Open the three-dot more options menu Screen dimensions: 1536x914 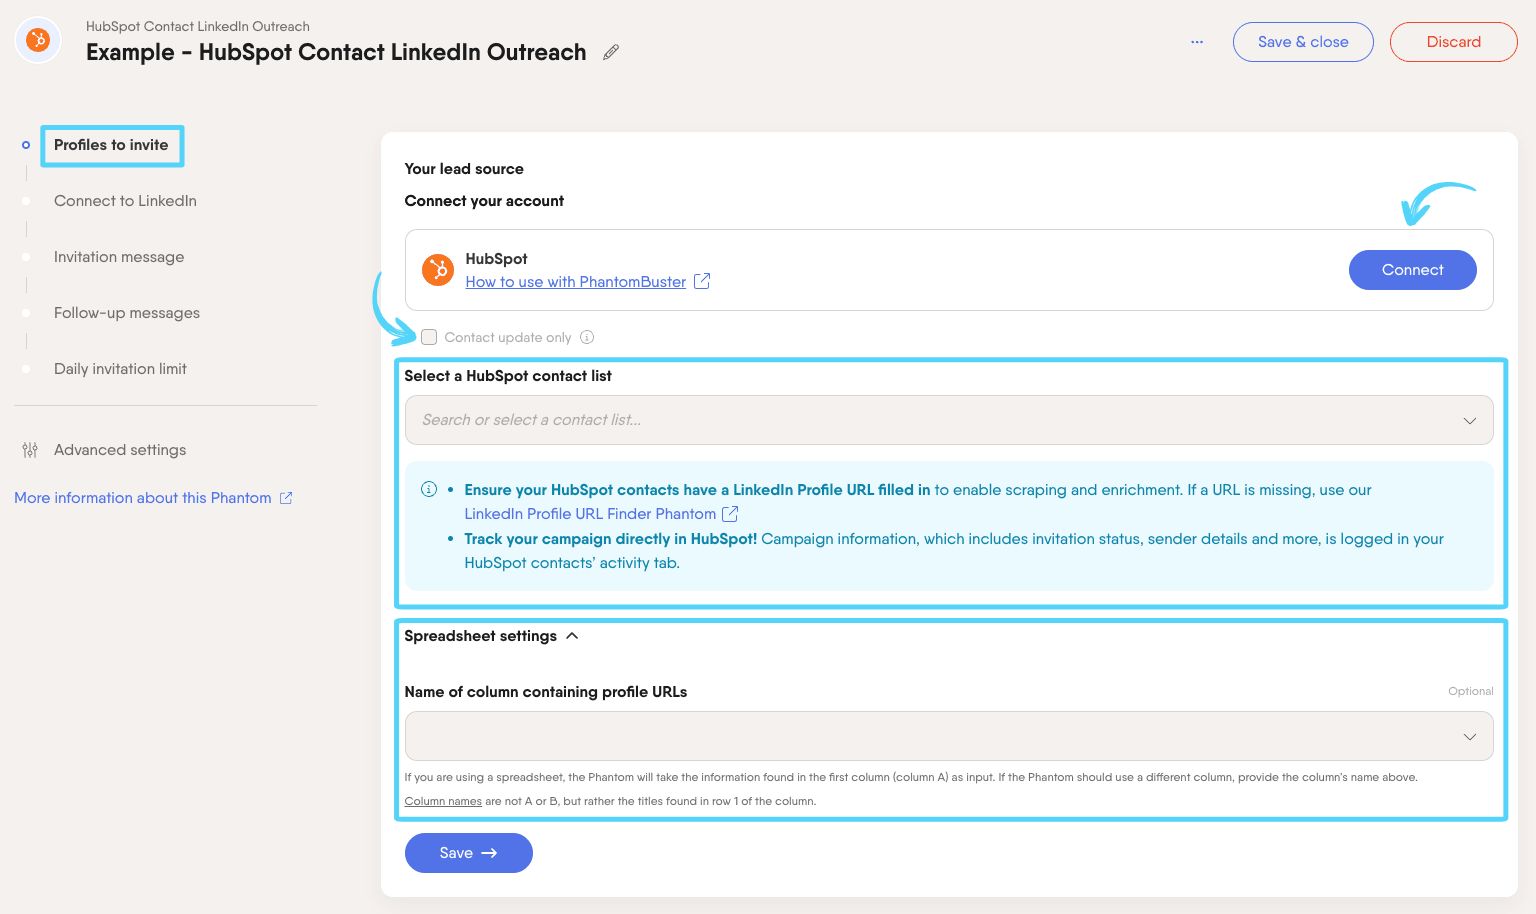point(1197,42)
